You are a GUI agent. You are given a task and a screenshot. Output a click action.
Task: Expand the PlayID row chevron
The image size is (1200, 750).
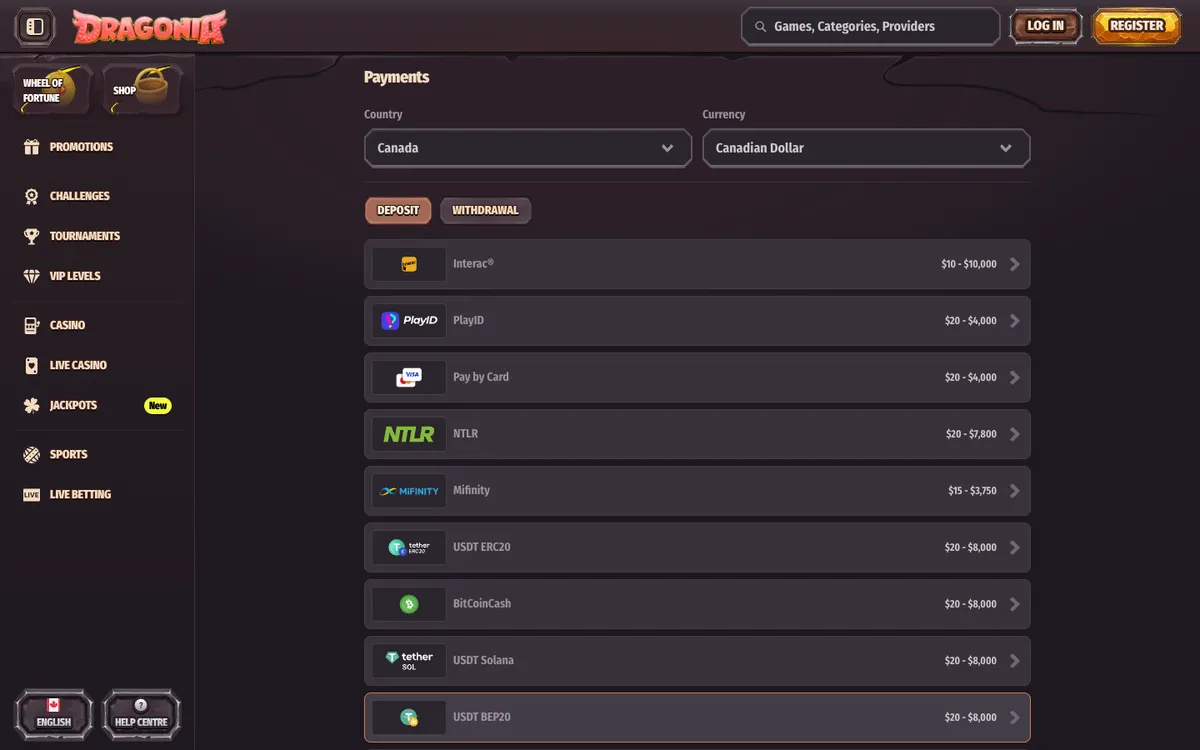(1015, 321)
